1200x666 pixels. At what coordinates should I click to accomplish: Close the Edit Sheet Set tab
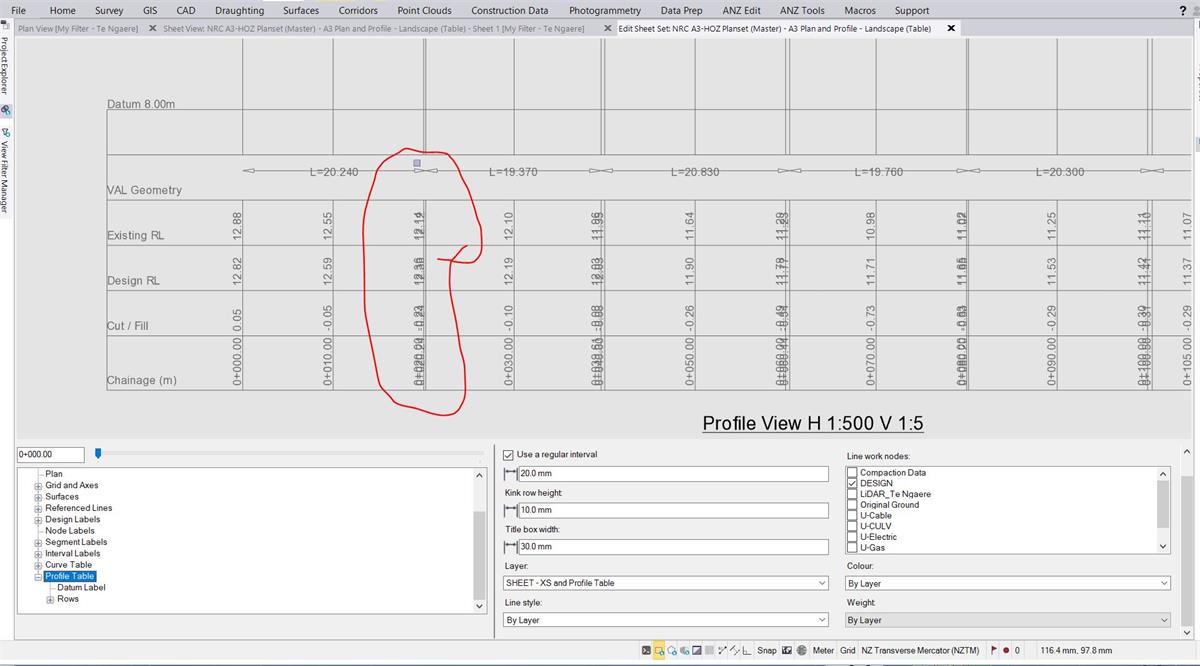click(950, 28)
